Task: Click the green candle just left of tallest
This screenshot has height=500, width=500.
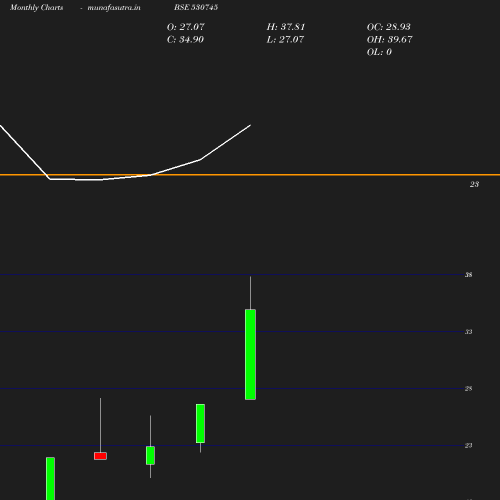Action: pos(200,423)
